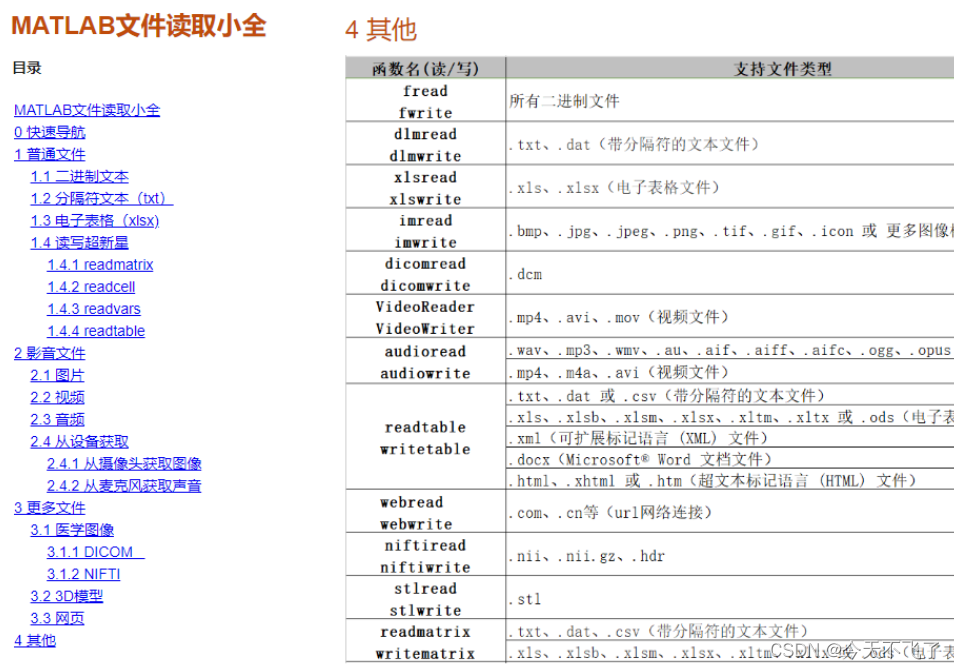Select the .mp4、.m4a、.avi（视频文件）row
This screenshot has height=669, width=954.
pos(618,372)
